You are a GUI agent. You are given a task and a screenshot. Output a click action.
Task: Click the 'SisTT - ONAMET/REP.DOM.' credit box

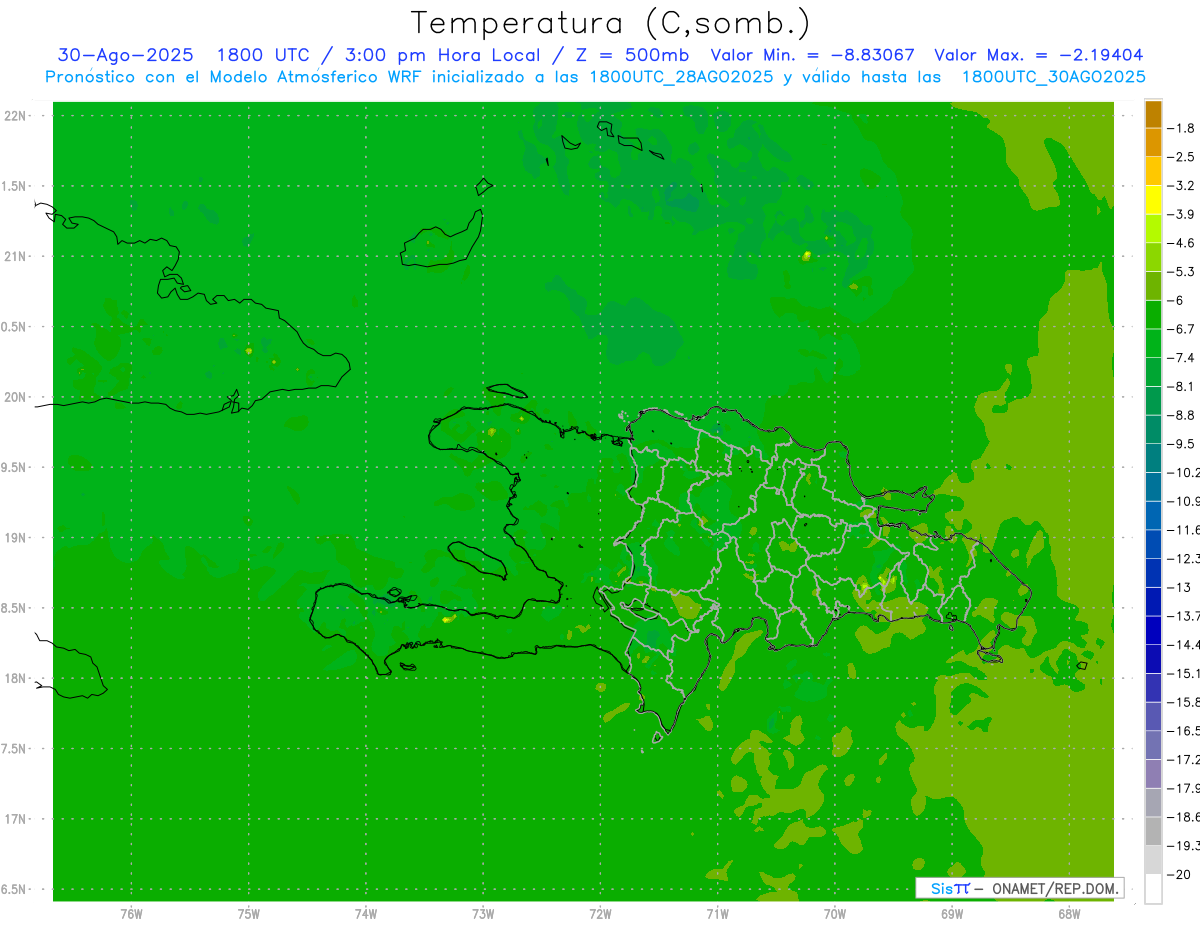[x=1019, y=888]
